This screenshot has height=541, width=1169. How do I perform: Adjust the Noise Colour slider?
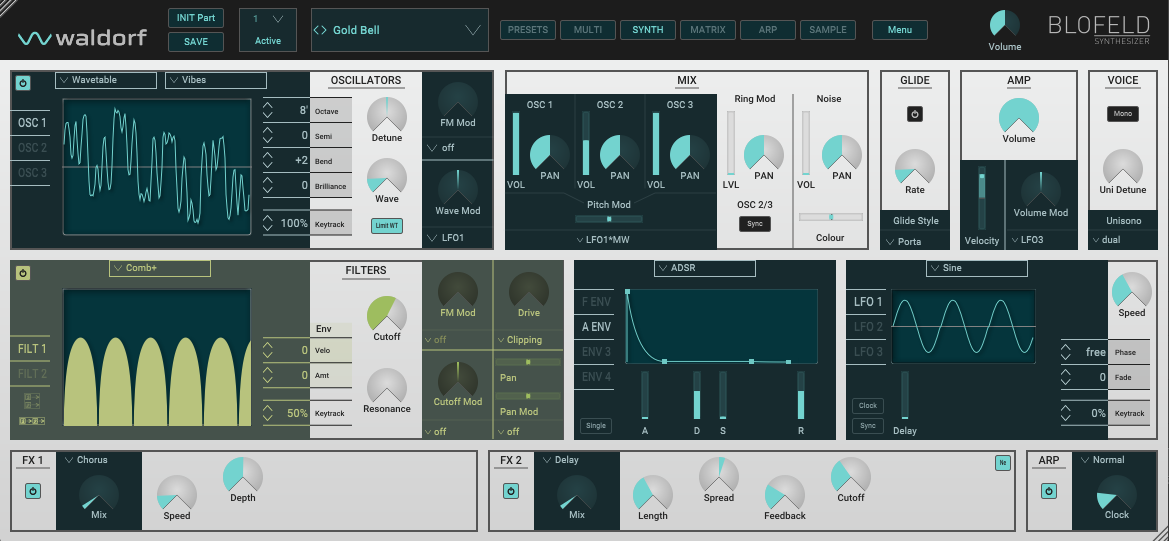coord(830,216)
